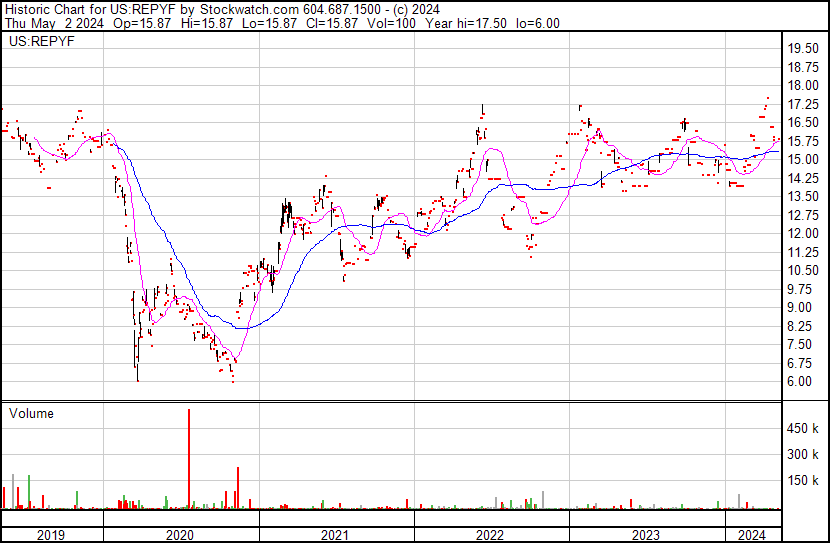The width and height of the screenshot is (830, 543).
Task: Click the 12.75 price axis label
Action: pos(803,215)
